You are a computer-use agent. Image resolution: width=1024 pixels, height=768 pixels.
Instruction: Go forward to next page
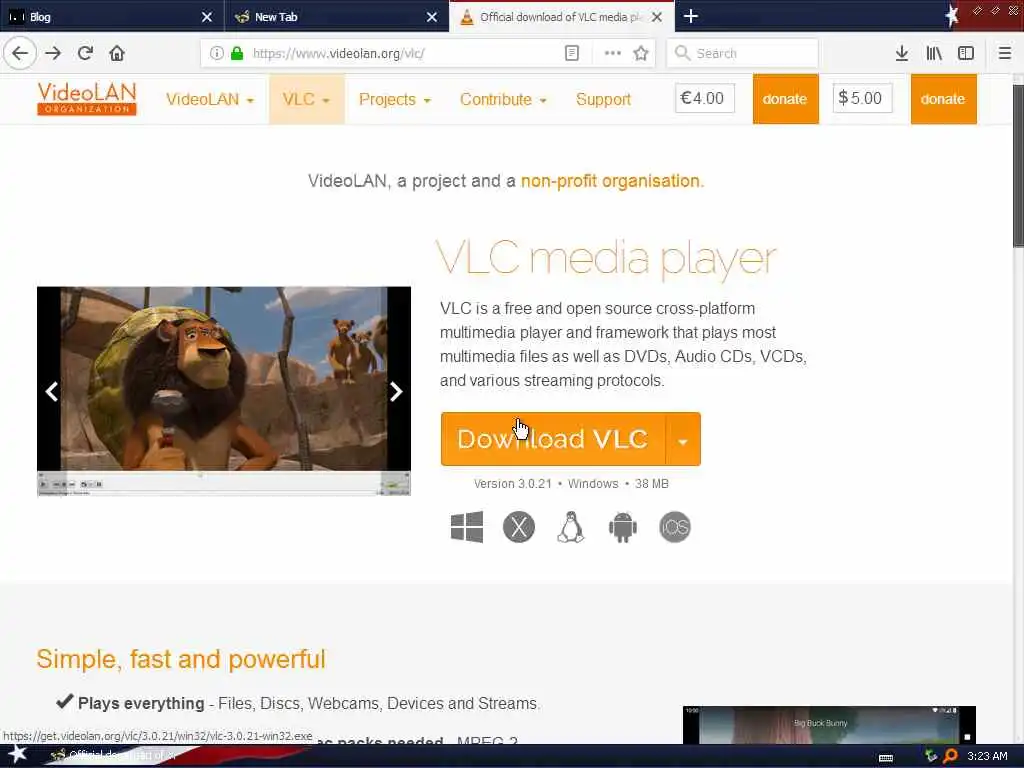pyautogui.click(x=53, y=53)
